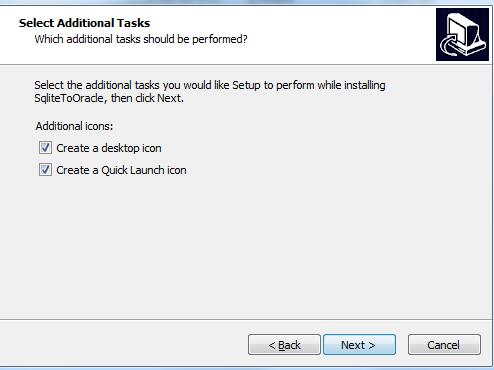Click the empty gray area below Quick Launch option
This screenshot has width=494, height=370.
click(247, 247)
